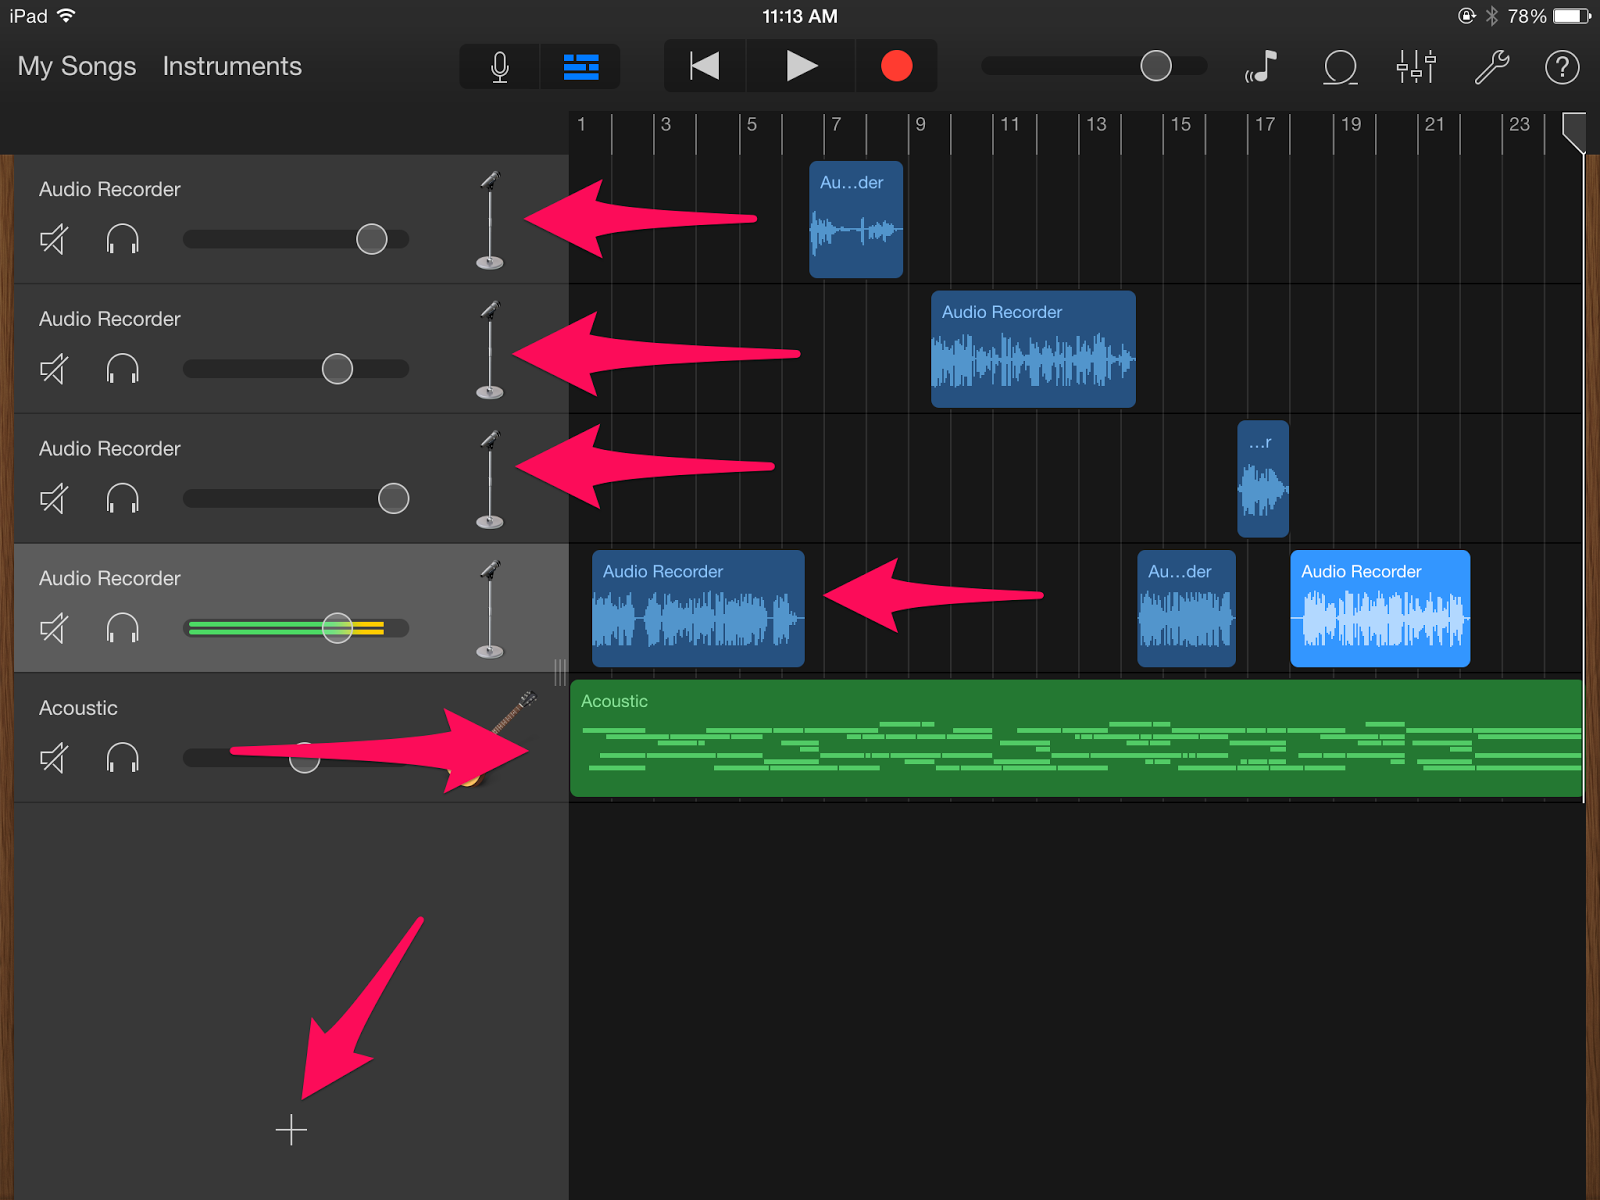
Task: Mute the third Audio Recorder track
Action: pos(54,498)
